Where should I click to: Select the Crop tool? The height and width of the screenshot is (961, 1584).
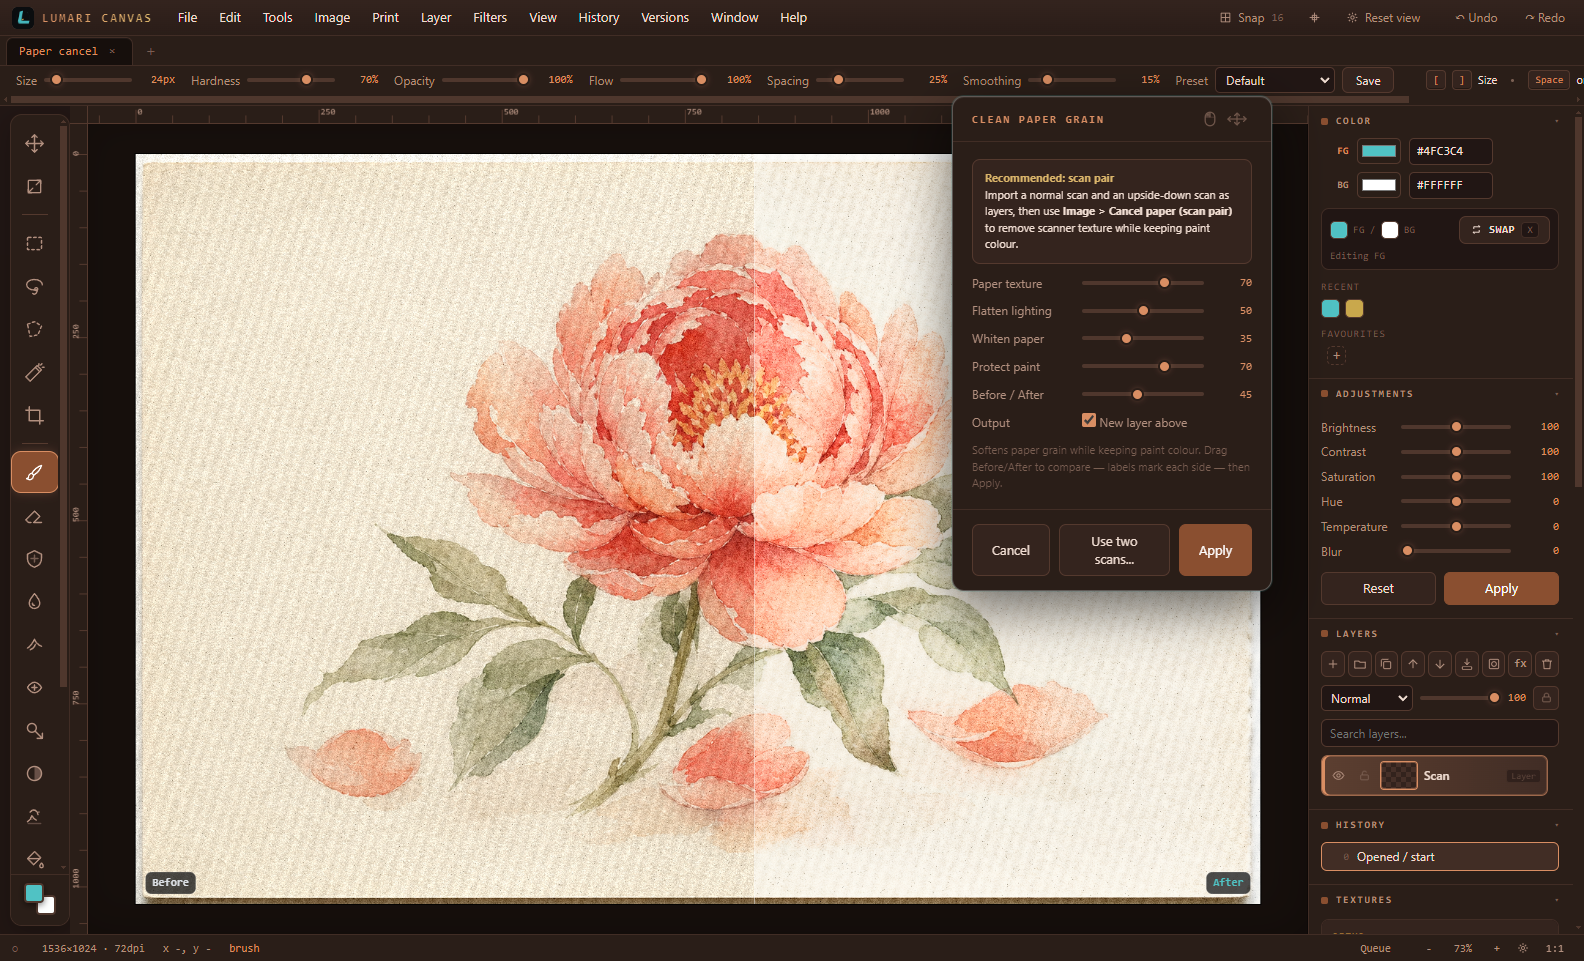click(x=34, y=415)
